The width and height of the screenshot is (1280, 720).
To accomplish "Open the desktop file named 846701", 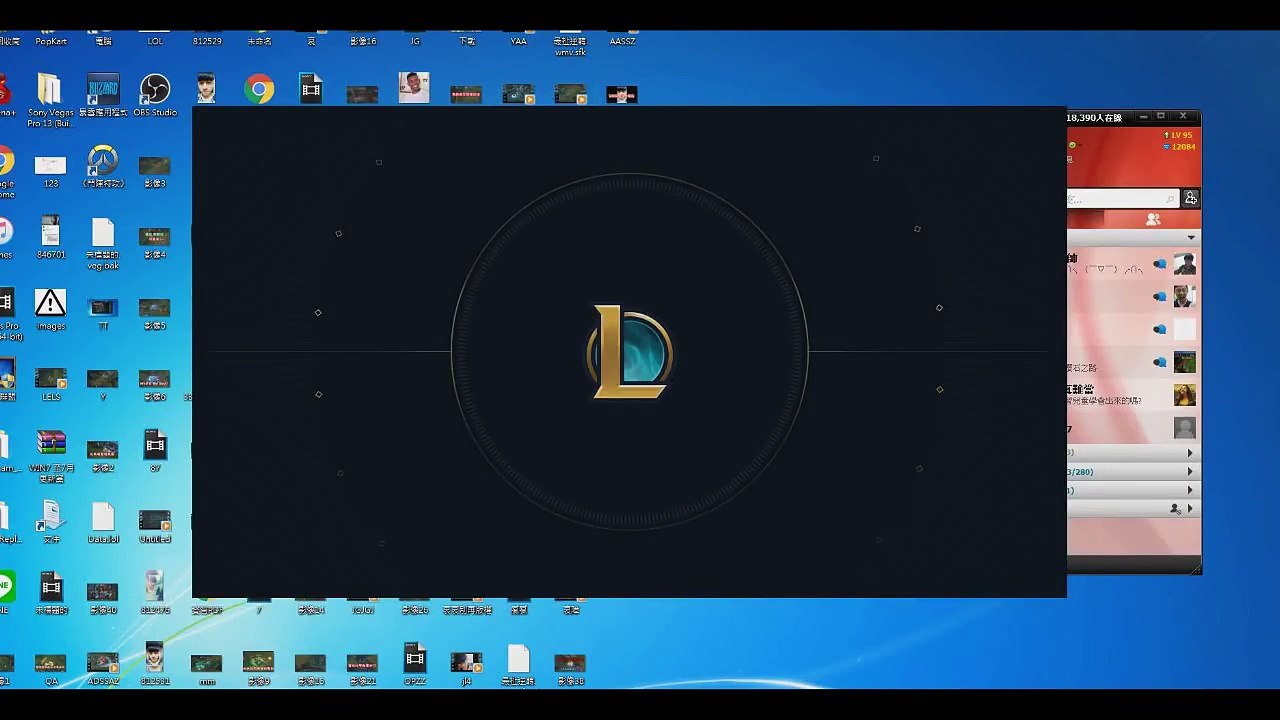I will [x=50, y=239].
